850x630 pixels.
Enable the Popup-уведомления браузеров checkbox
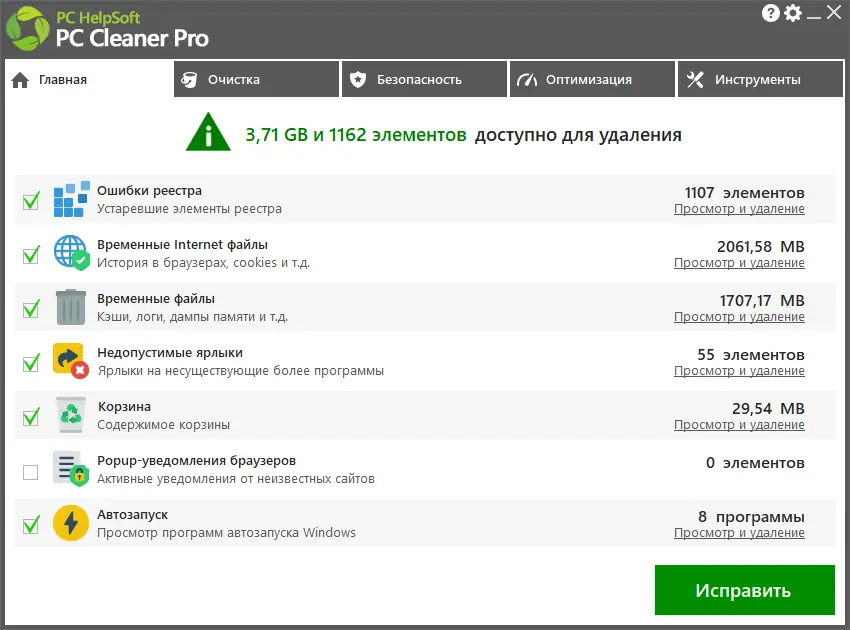coord(29,471)
